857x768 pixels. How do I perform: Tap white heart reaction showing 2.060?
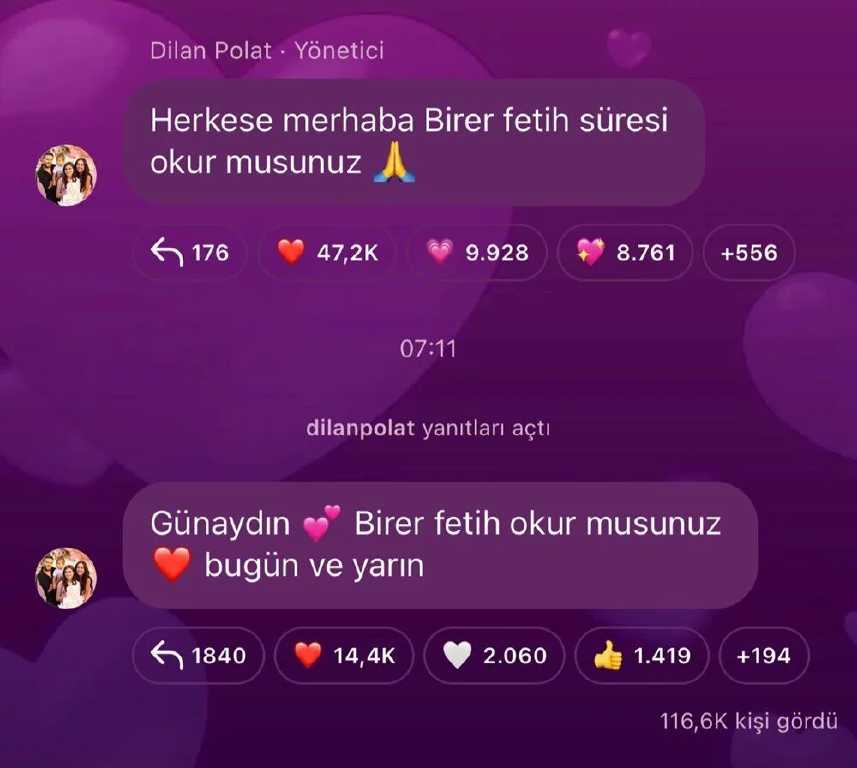(494, 655)
